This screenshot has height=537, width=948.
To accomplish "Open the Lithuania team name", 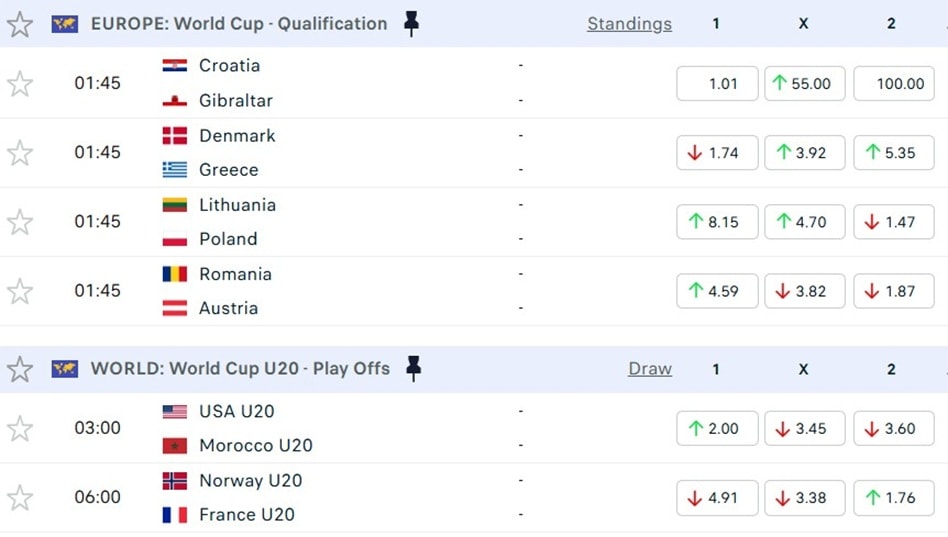I will coord(237,205).
